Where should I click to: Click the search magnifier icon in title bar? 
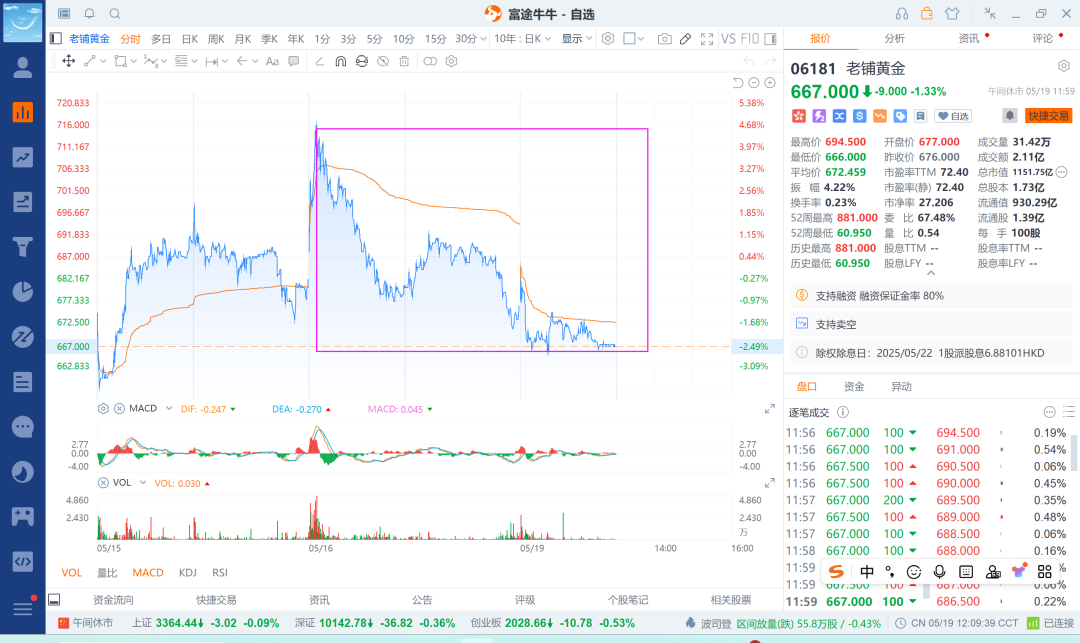[115, 13]
